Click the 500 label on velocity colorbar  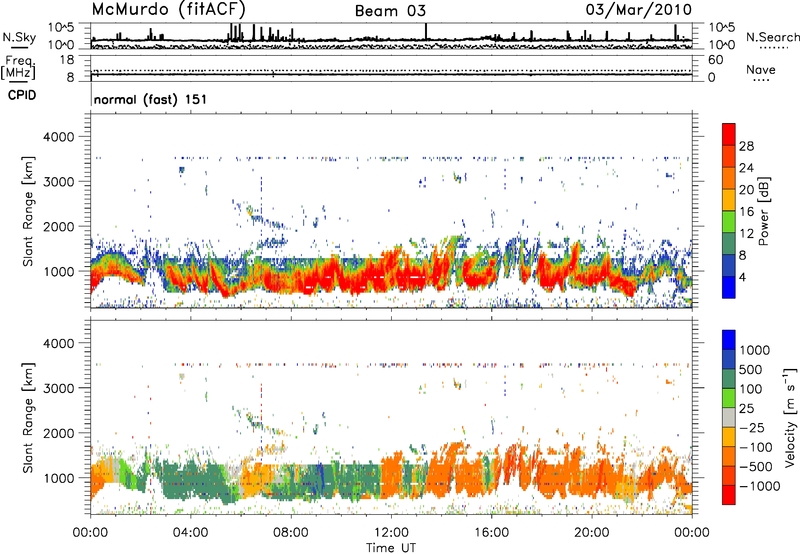tap(751, 370)
